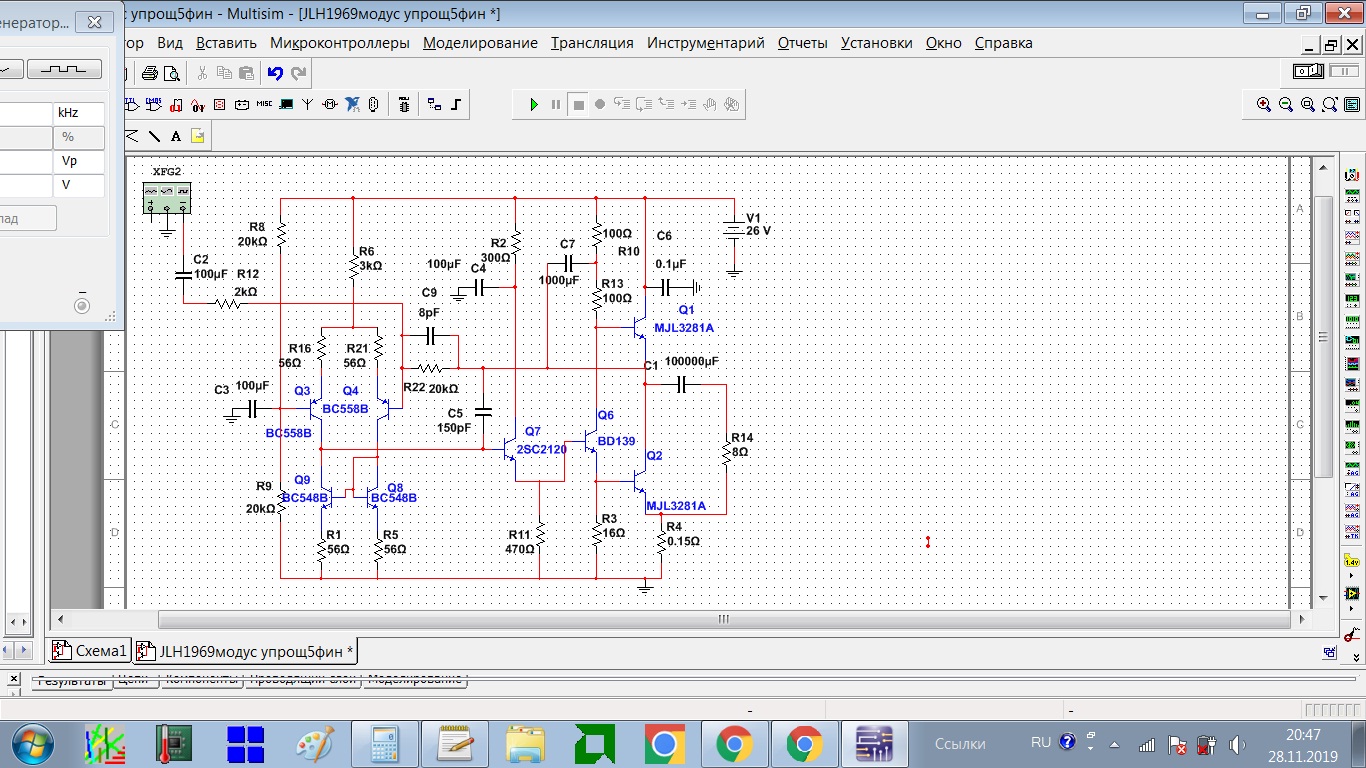Pick the multimeter instrument from instruments bar

point(1352,174)
